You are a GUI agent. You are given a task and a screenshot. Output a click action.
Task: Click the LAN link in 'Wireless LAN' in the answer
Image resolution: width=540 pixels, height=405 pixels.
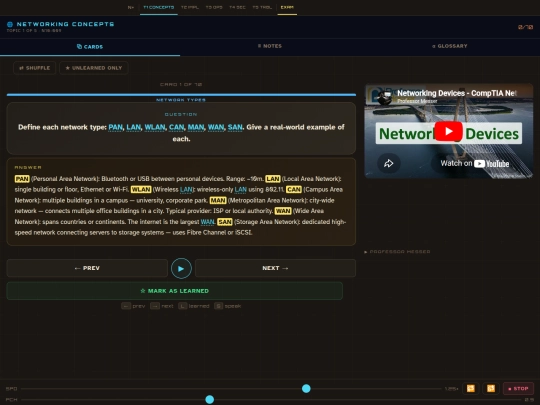pos(186,190)
